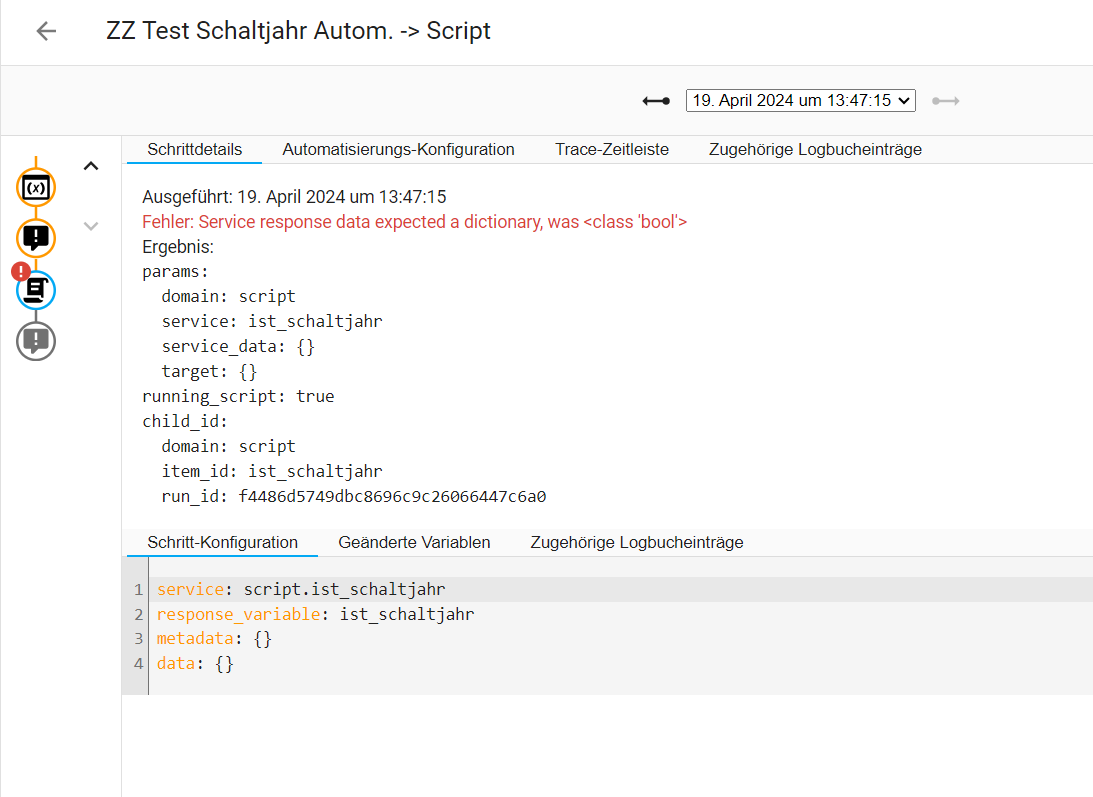Open the Trace-Zeitleiste tab
Viewport: 1093px width, 797px height.
point(611,149)
